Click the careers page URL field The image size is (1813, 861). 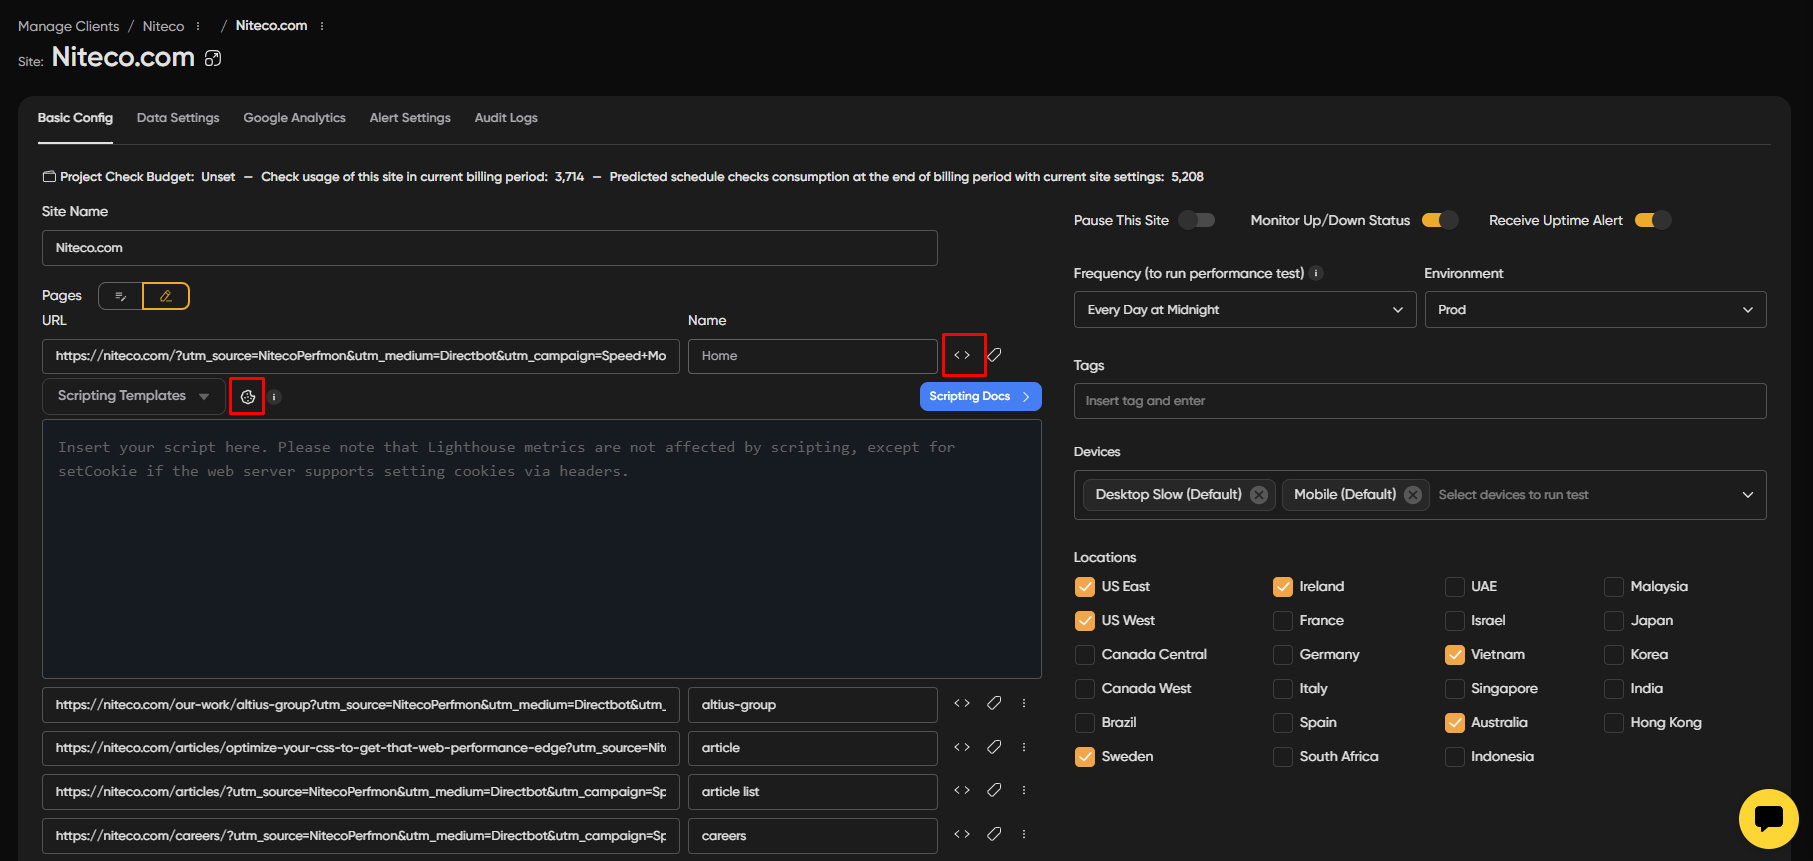tap(361, 836)
